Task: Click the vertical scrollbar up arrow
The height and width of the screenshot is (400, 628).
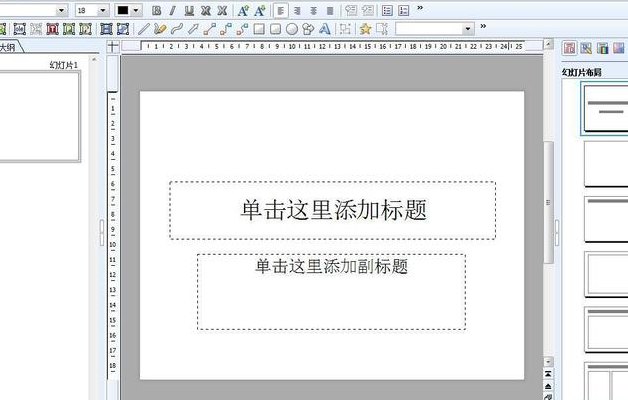Action: pyautogui.click(x=548, y=44)
